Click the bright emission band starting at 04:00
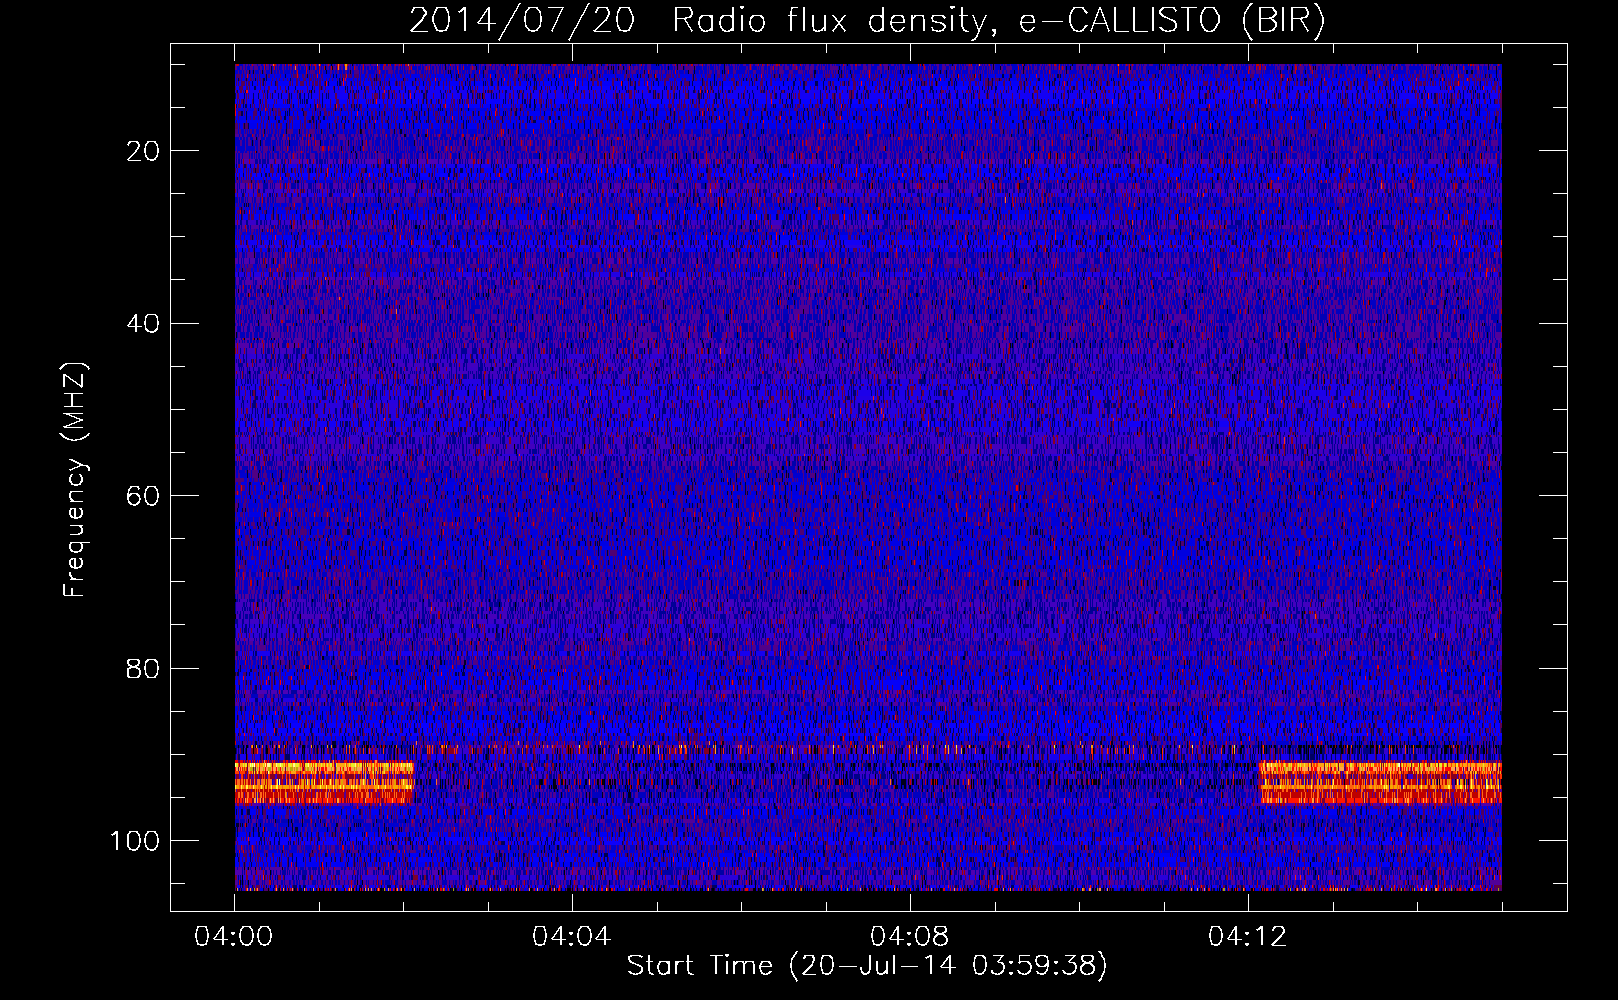Image resolution: width=1618 pixels, height=1000 pixels. point(324,783)
